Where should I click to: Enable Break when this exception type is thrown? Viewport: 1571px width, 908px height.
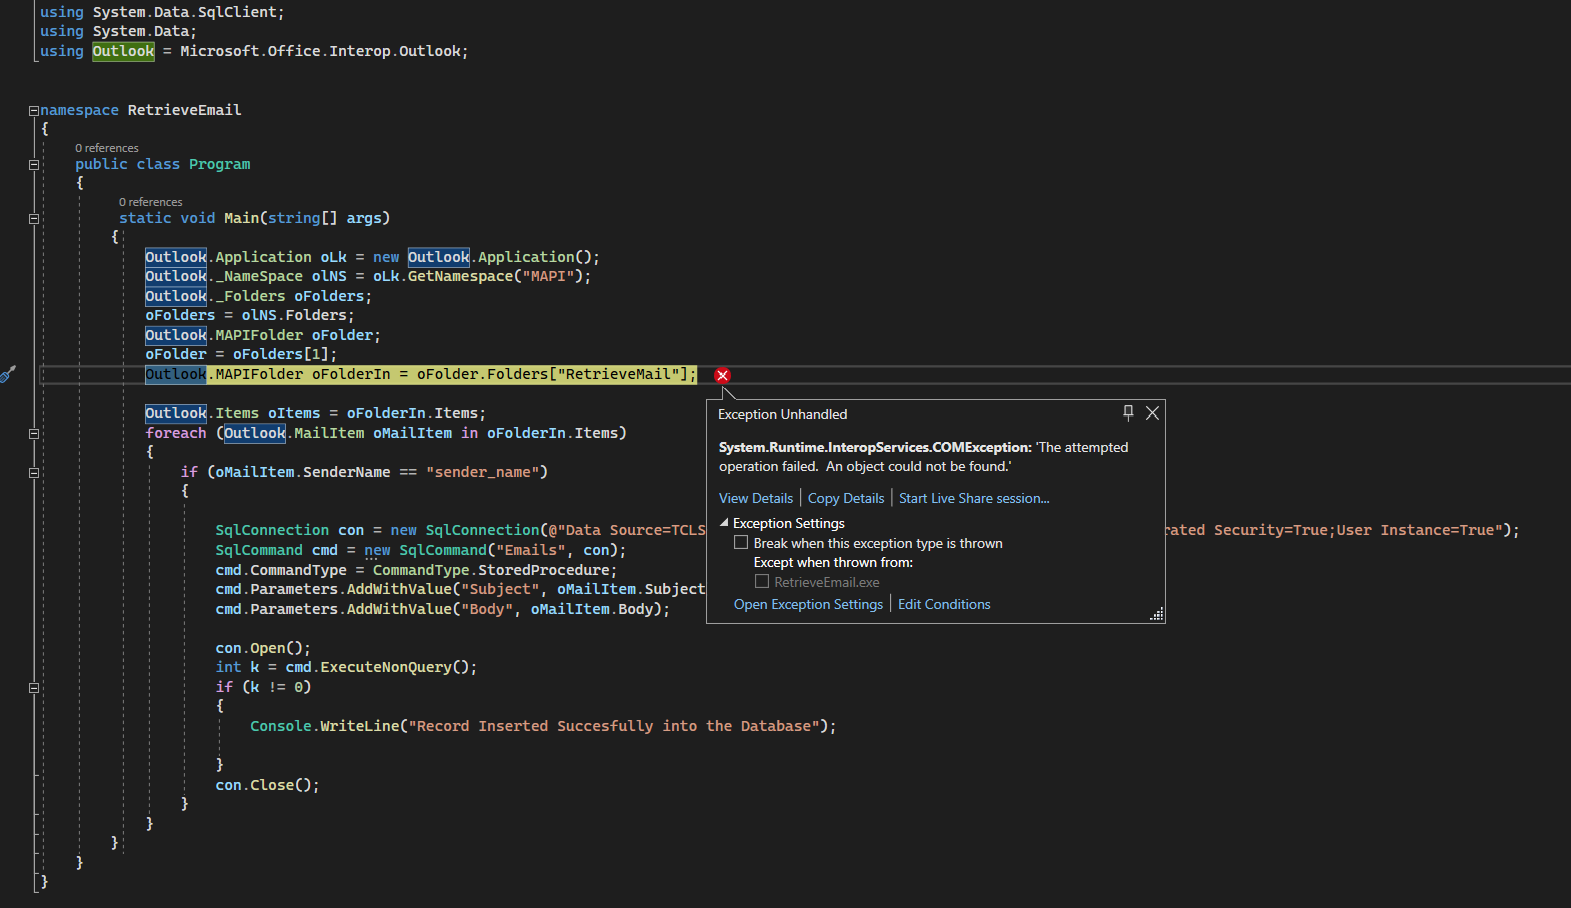[741, 542]
